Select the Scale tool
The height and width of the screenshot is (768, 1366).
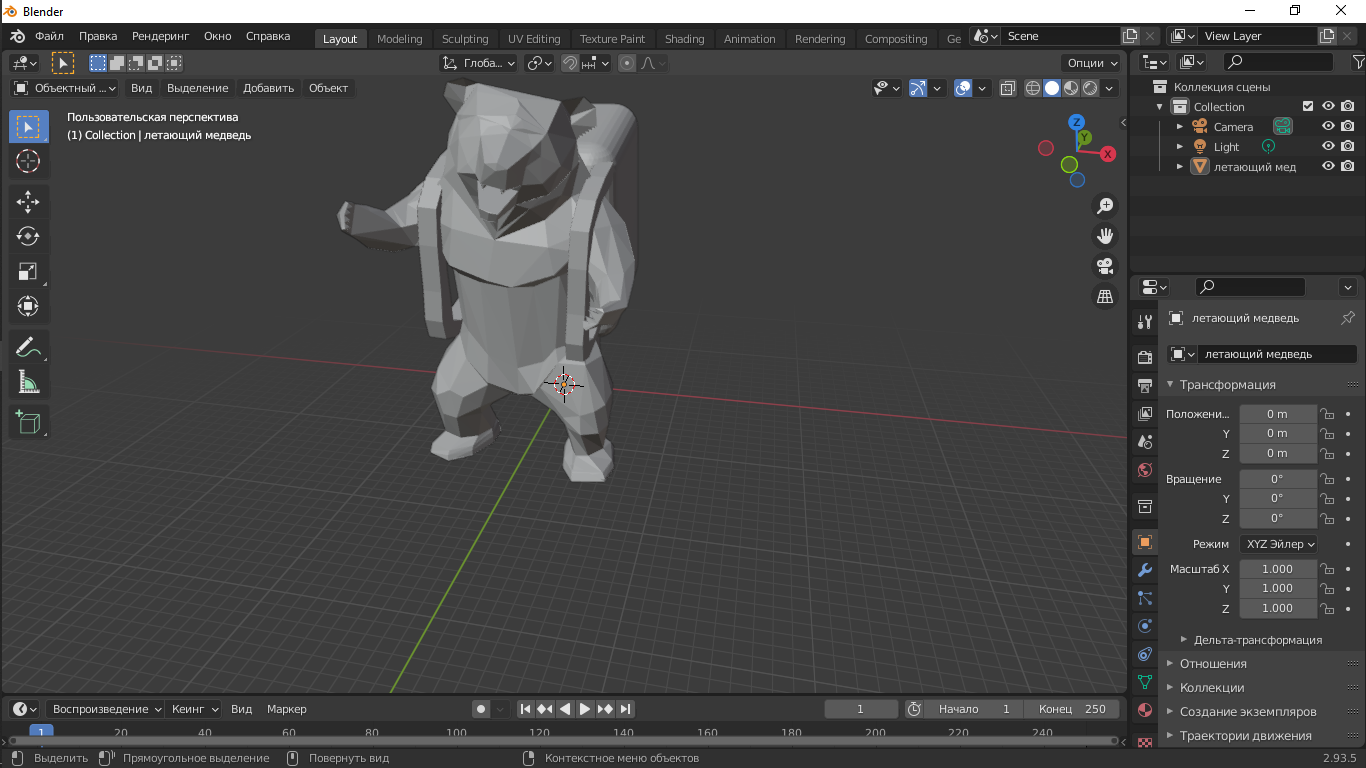tap(28, 271)
